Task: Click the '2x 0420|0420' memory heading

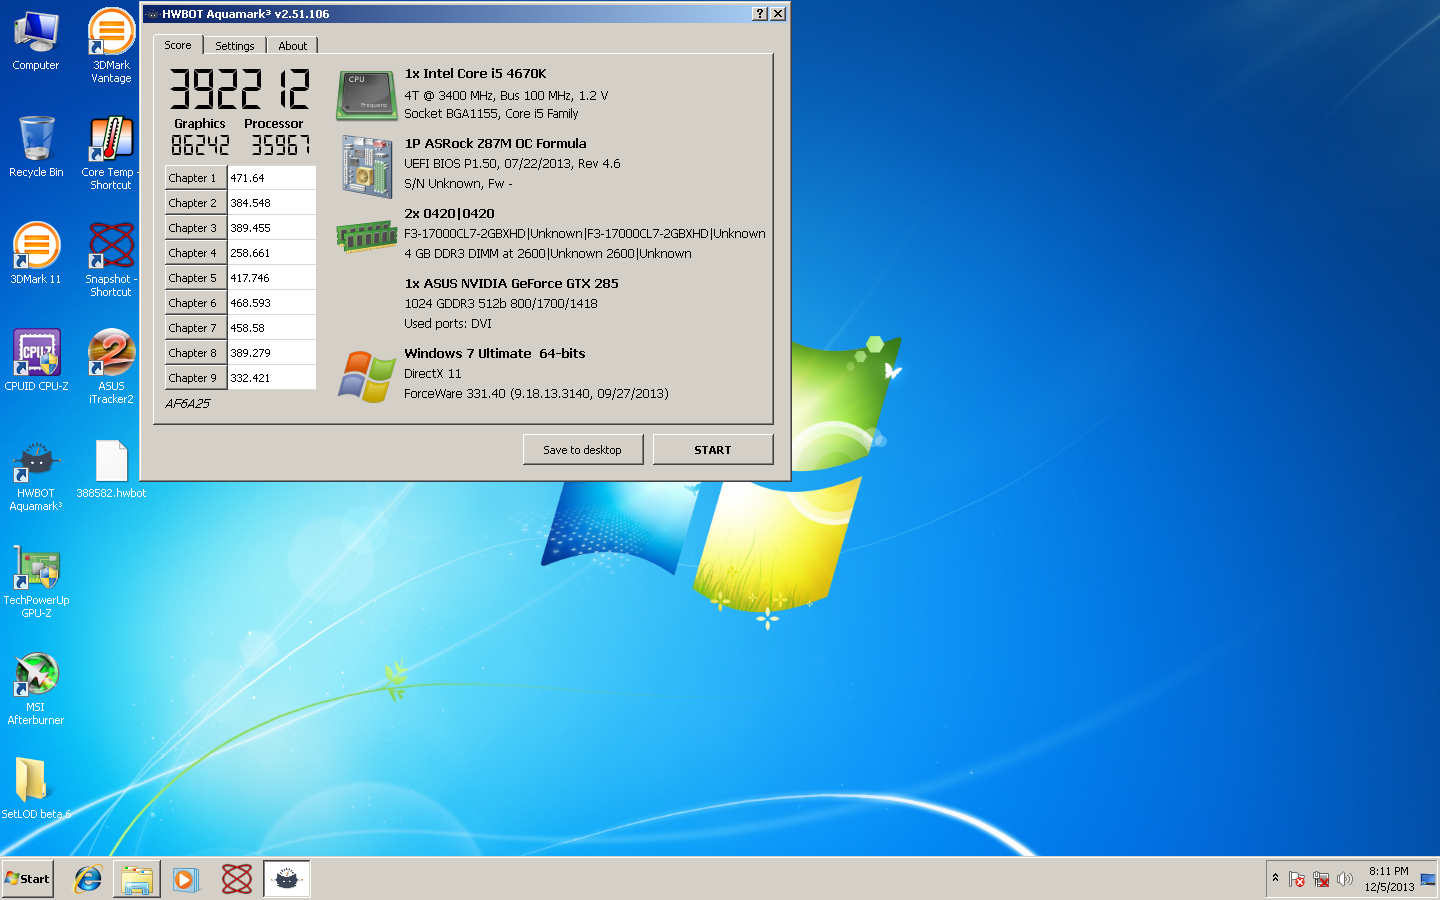Action: [449, 213]
